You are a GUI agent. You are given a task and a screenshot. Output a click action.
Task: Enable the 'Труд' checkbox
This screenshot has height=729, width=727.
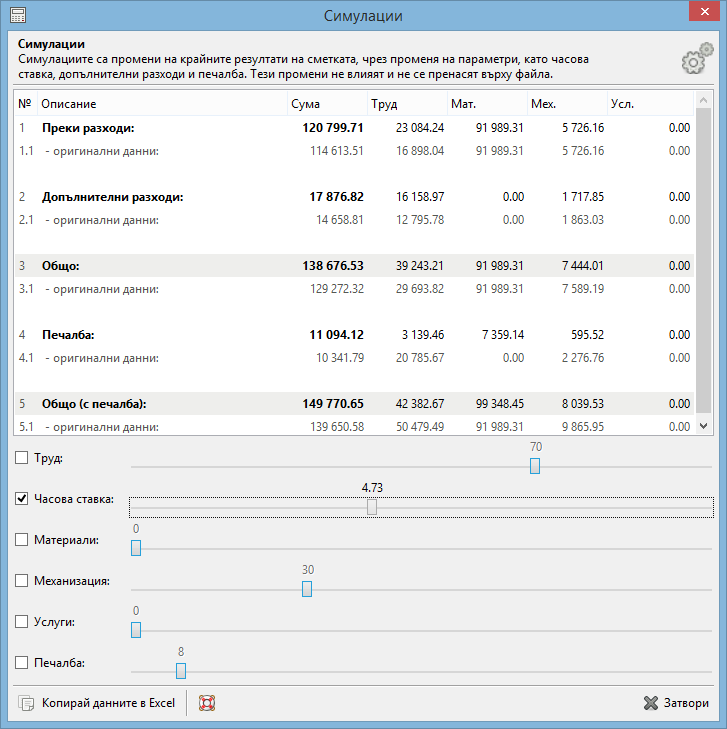pos(22,458)
